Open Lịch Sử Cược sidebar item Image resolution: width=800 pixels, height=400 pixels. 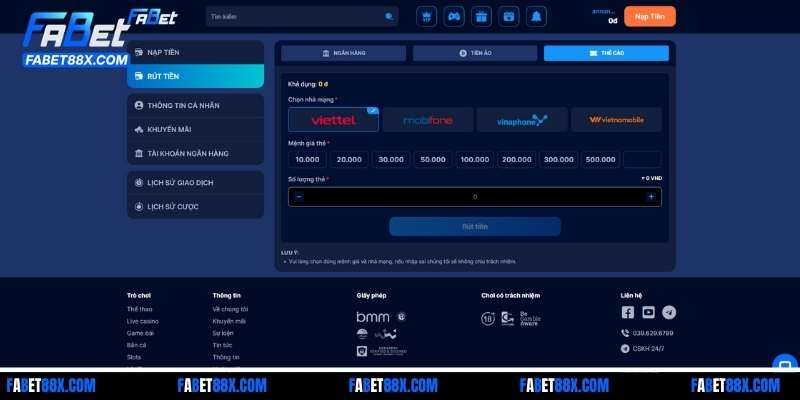tap(195, 207)
